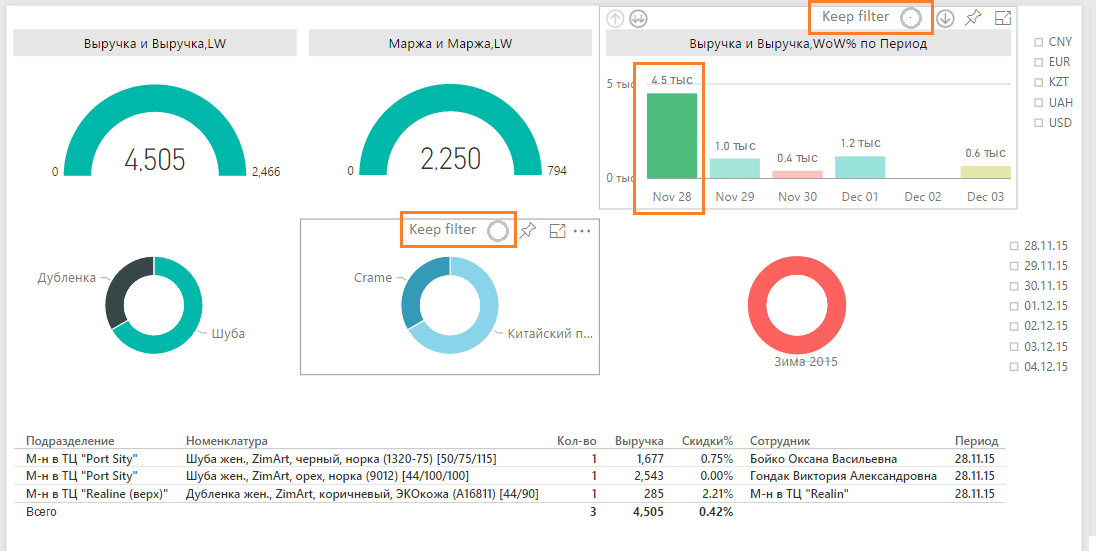Select the Dec 01 bar in chart
This screenshot has height=551, width=1096.
(x=860, y=167)
